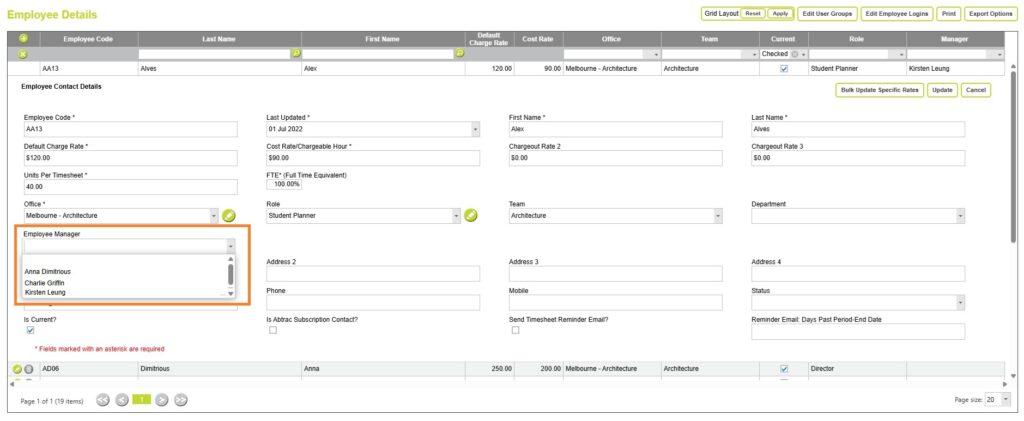Enable Is Abtrac Subscription Contact checkbox
The width and height of the screenshot is (1024, 421).
coord(272,330)
